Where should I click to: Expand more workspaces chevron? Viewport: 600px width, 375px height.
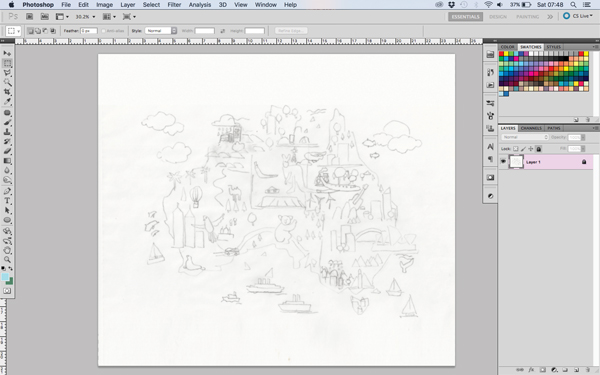tap(550, 16)
